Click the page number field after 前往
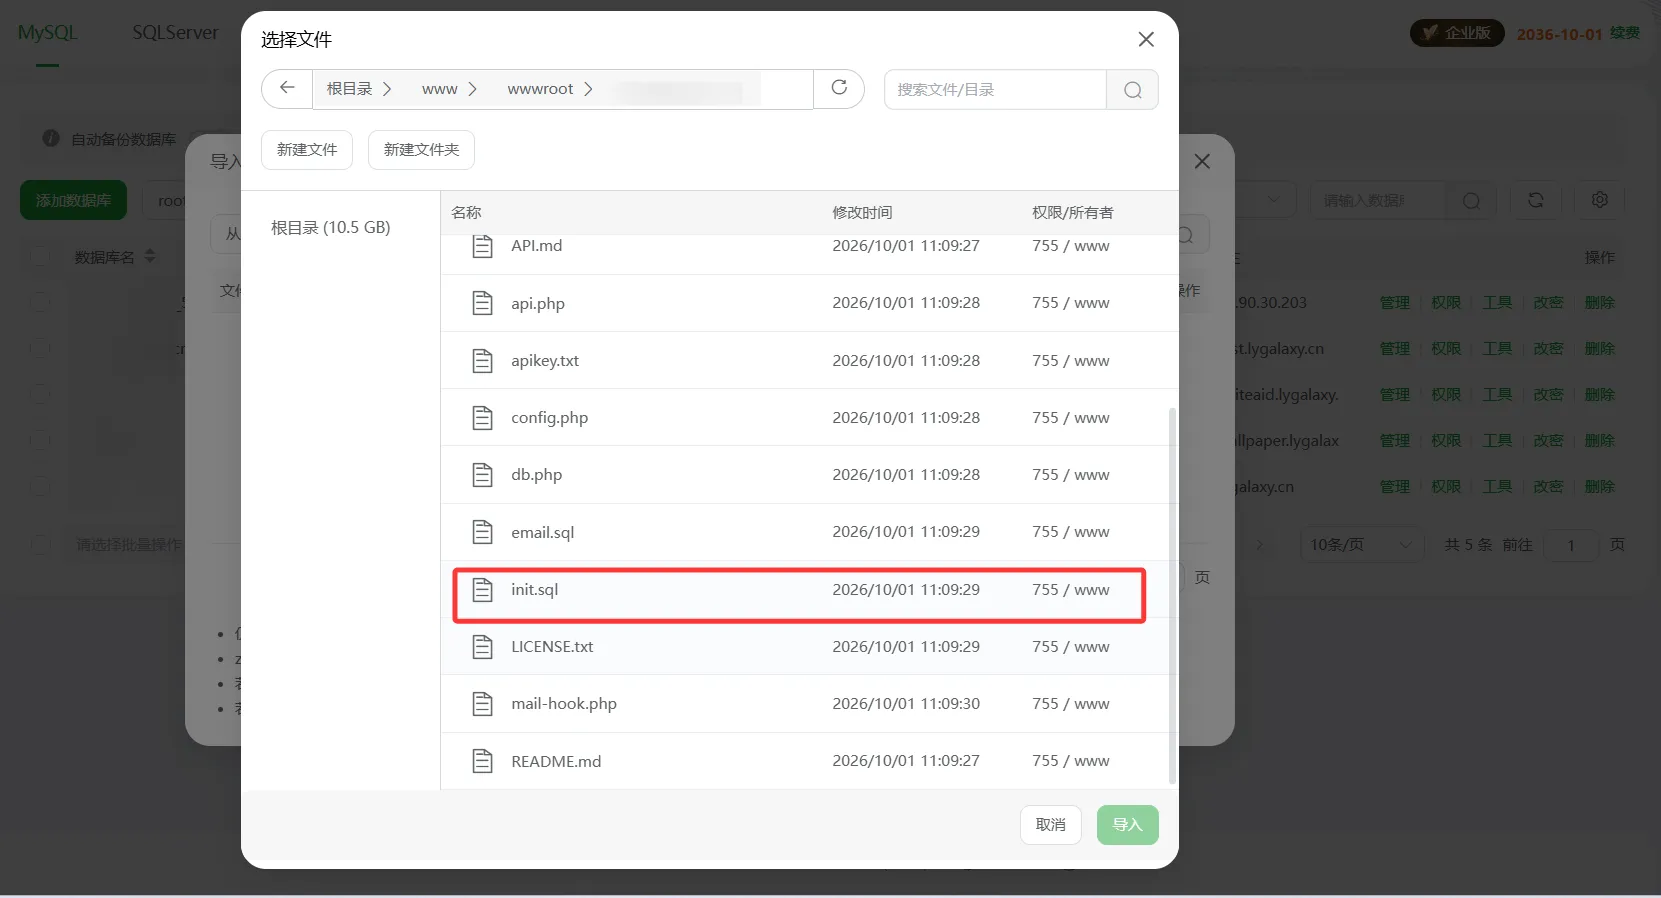 tap(1570, 545)
